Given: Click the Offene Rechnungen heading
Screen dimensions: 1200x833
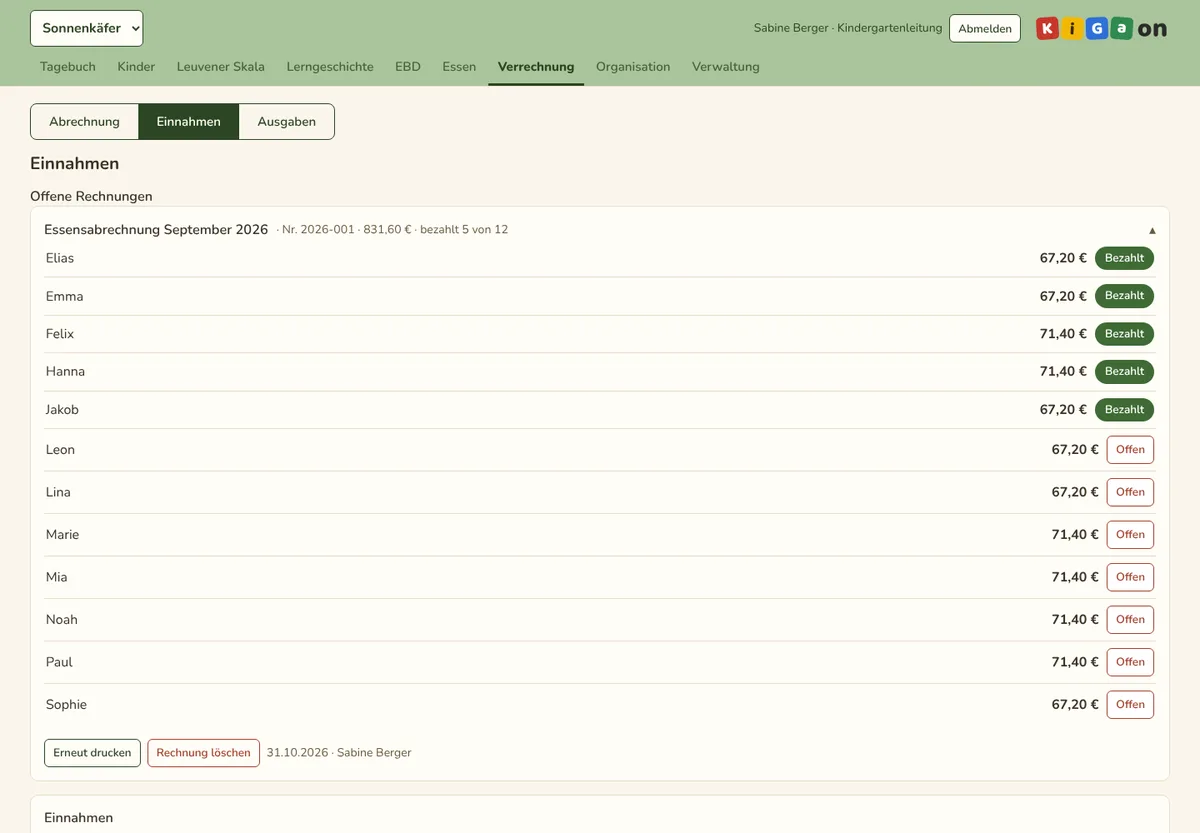Looking at the screenshot, I should 91,197.
